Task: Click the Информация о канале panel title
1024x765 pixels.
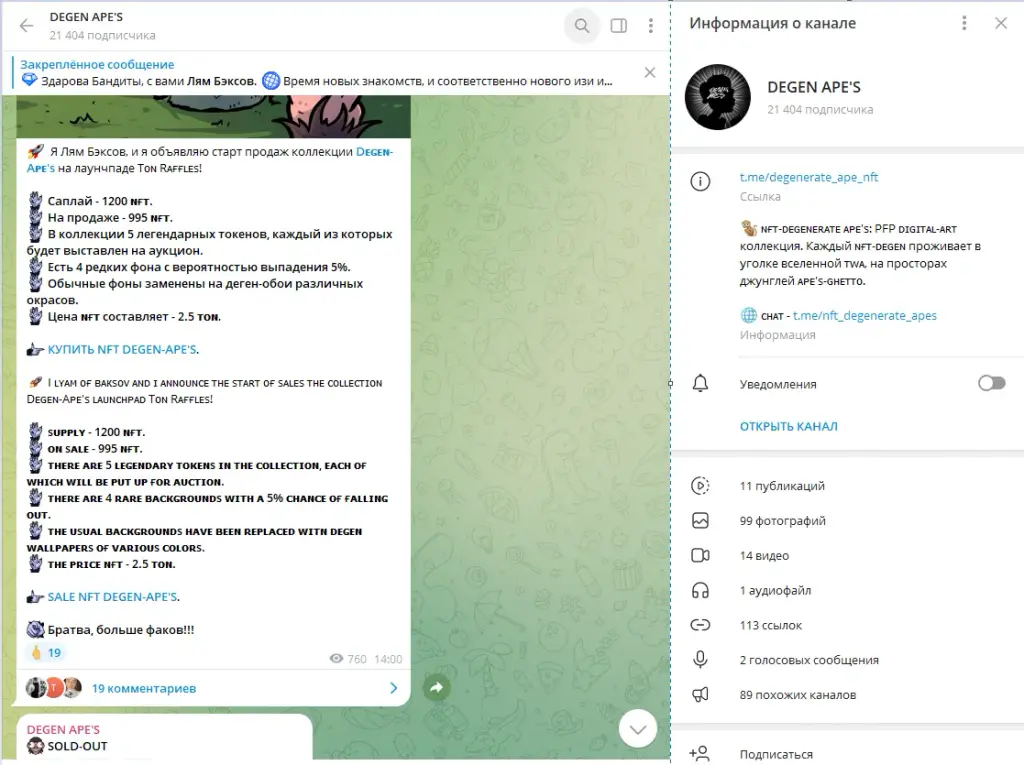Action: point(773,24)
